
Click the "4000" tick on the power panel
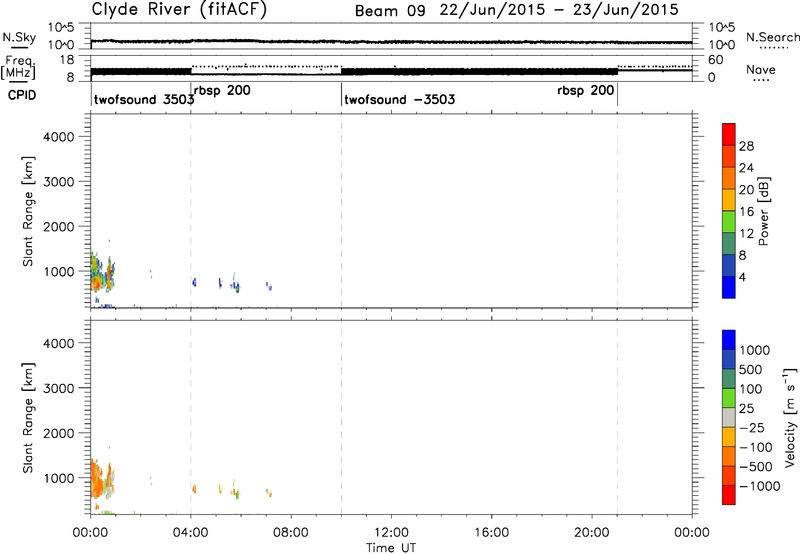59,137
